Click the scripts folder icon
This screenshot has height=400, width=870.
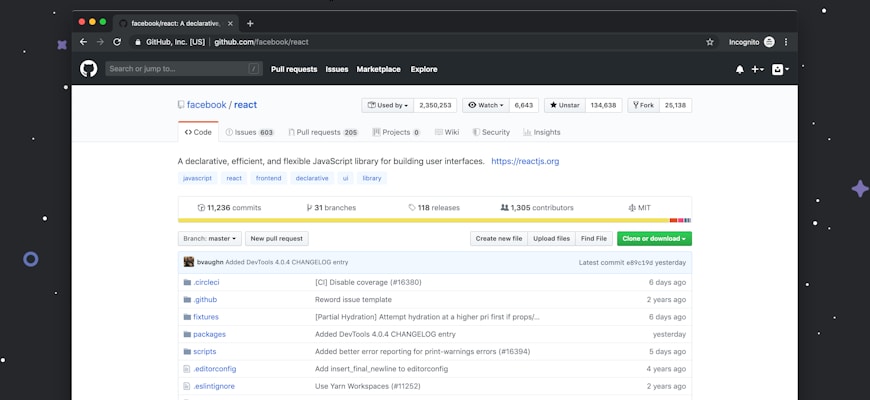coord(187,352)
